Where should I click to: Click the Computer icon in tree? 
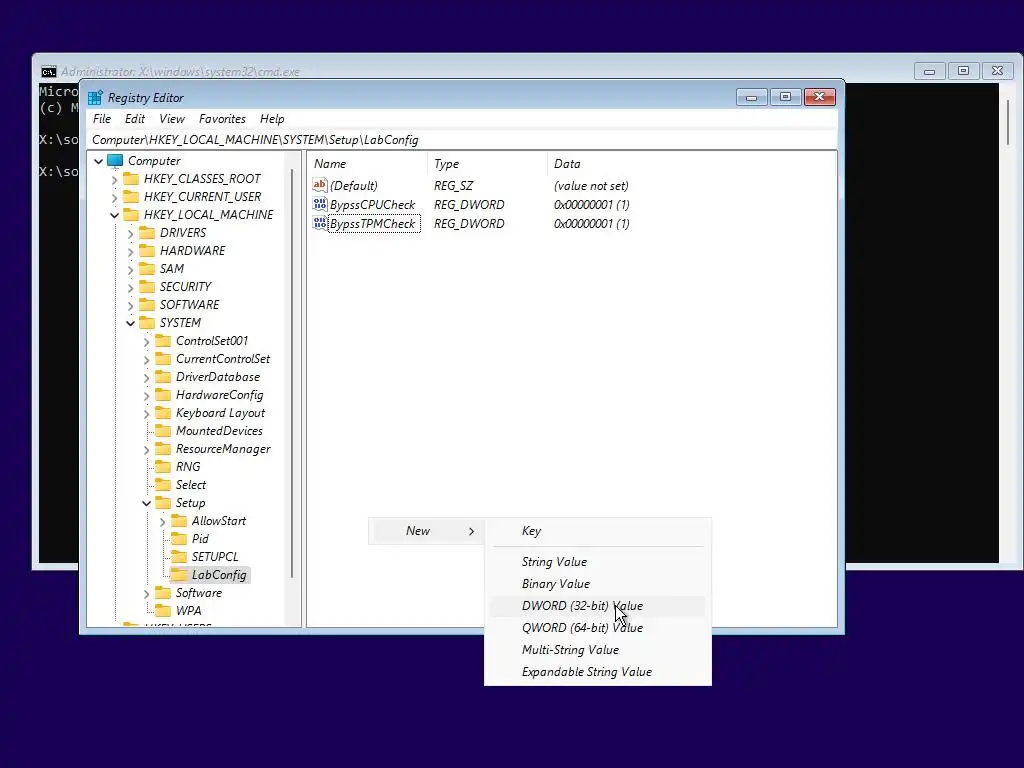point(115,161)
